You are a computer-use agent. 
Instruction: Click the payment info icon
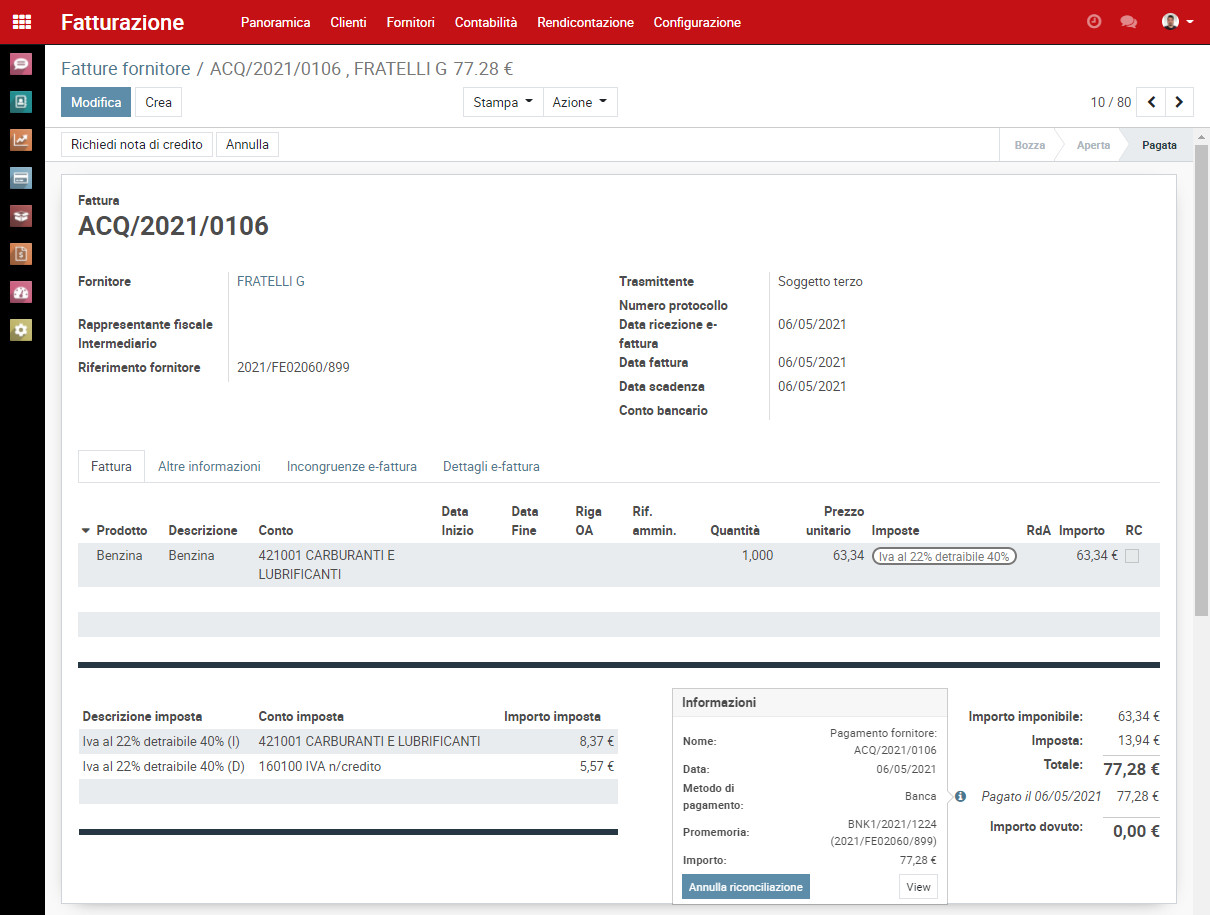coord(960,797)
